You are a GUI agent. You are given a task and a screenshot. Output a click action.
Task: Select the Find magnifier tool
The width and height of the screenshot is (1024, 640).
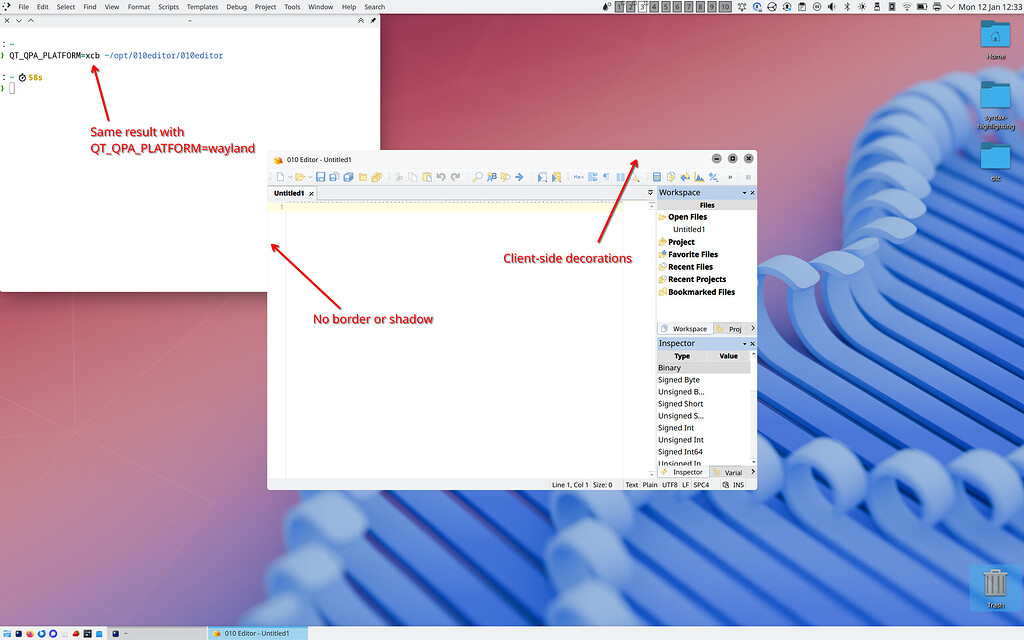click(477, 177)
